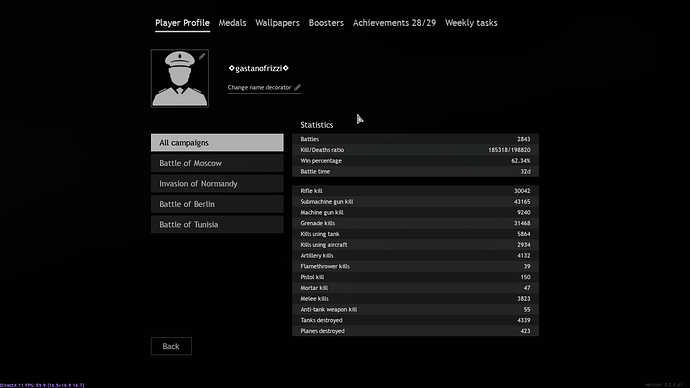The width and height of the screenshot is (690, 388).
Task: Click the Kill/Deaths ratio row
Action: pyautogui.click(x=415, y=150)
